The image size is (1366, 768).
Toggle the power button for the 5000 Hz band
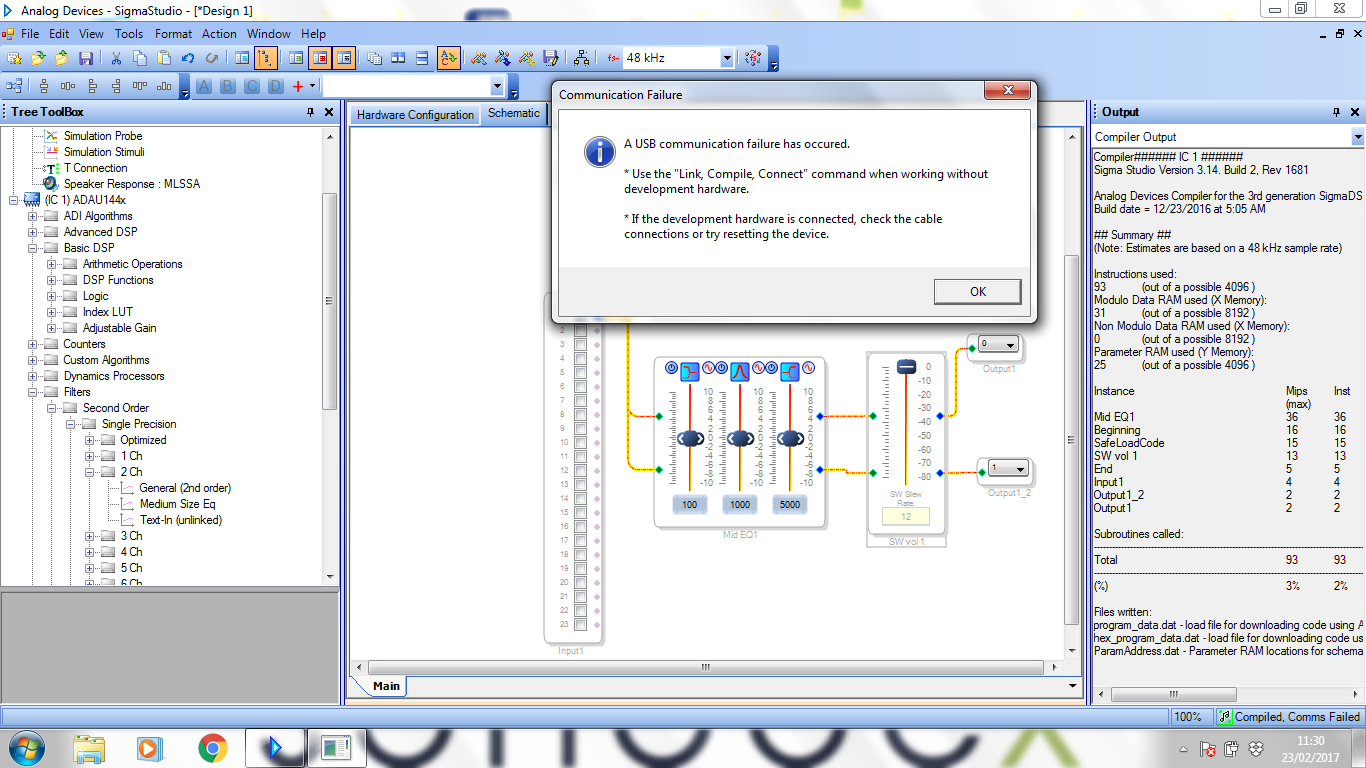[772, 370]
